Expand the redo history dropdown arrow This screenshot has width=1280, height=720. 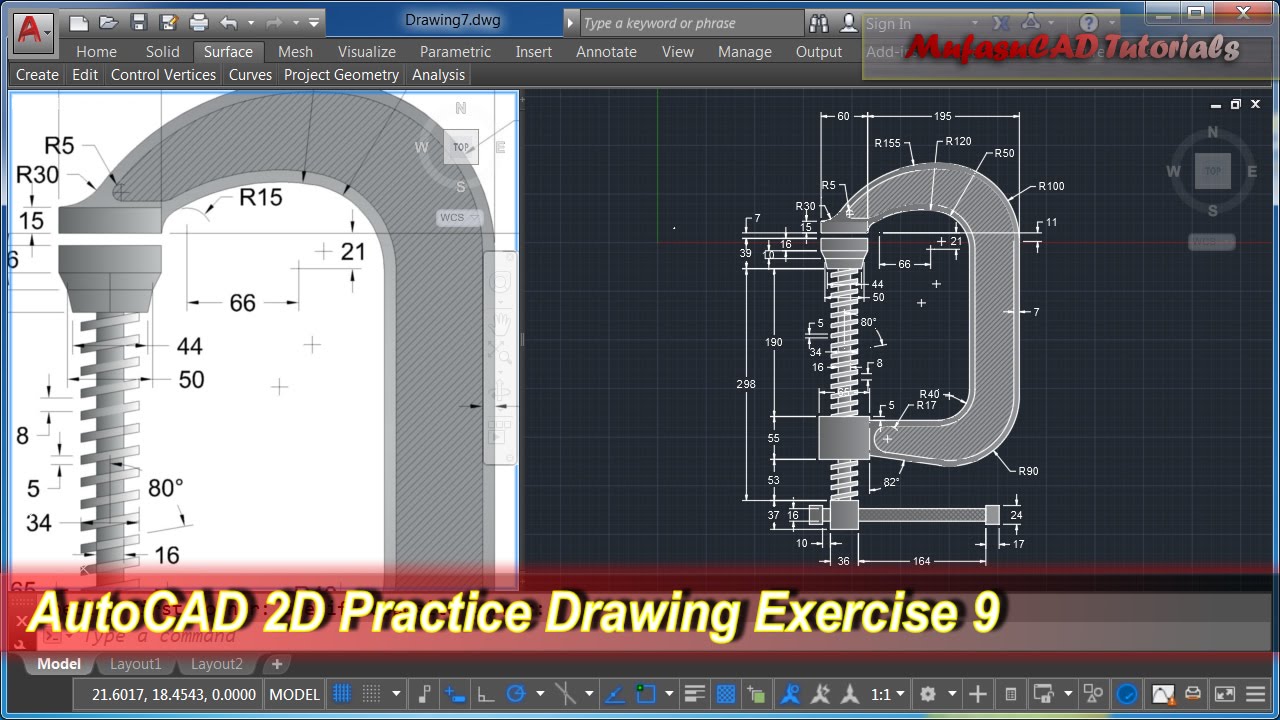click(x=296, y=22)
